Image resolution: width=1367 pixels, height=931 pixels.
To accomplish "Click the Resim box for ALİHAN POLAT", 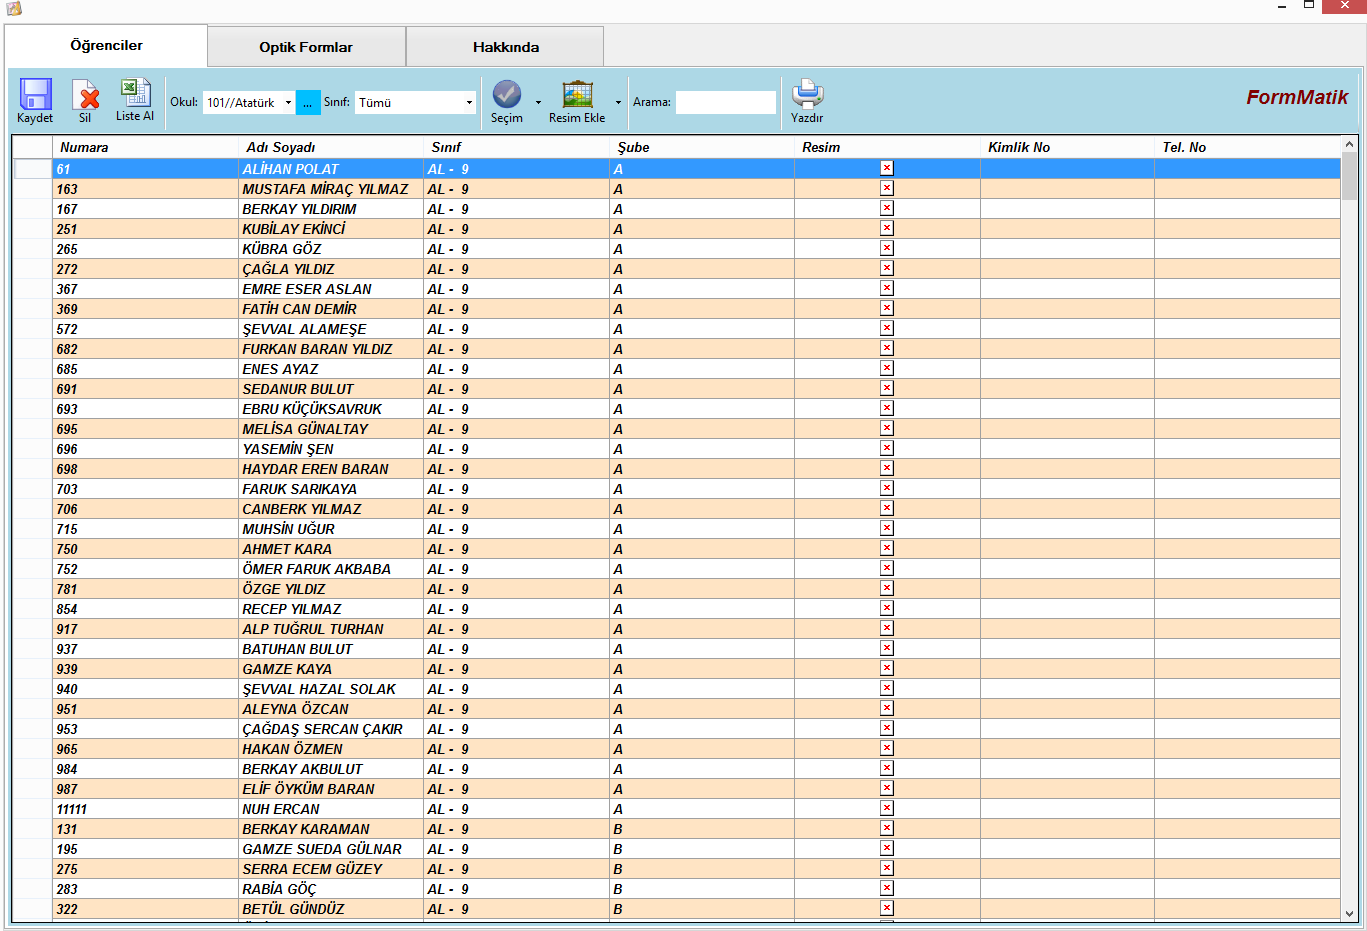I will (886, 169).
